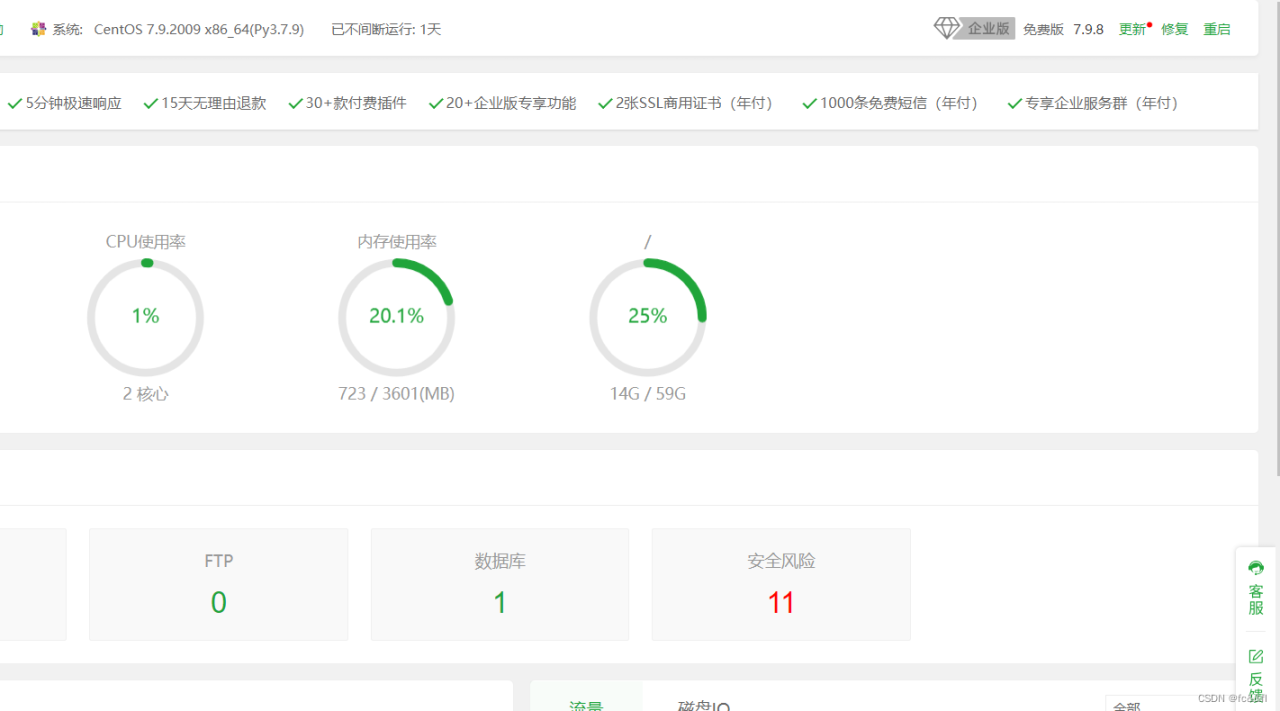This screenshot has height=711, width=1280.
Task: Open the FTP count card
Action: (x=219, y=584)
